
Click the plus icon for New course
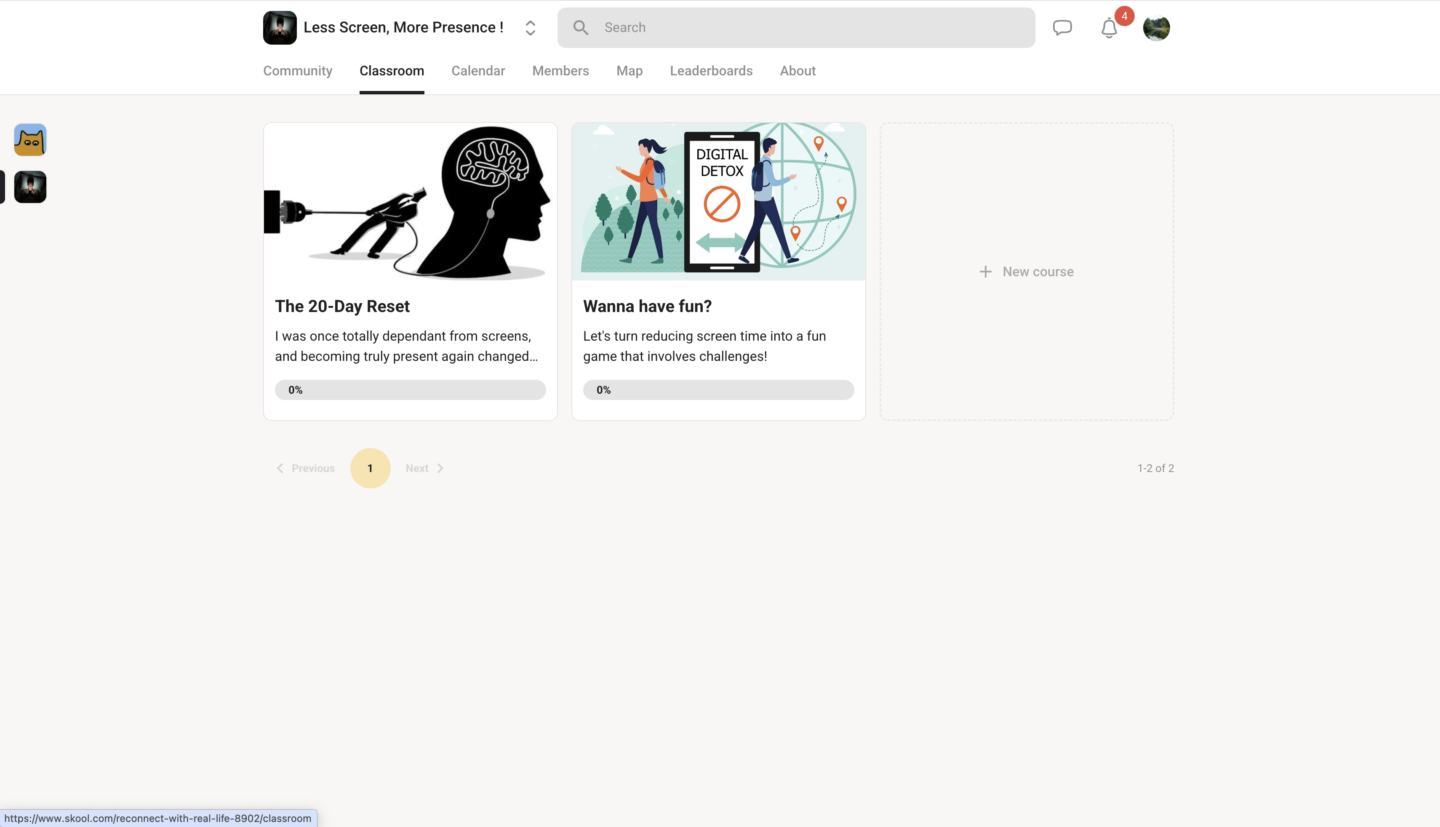click(985, 272)
